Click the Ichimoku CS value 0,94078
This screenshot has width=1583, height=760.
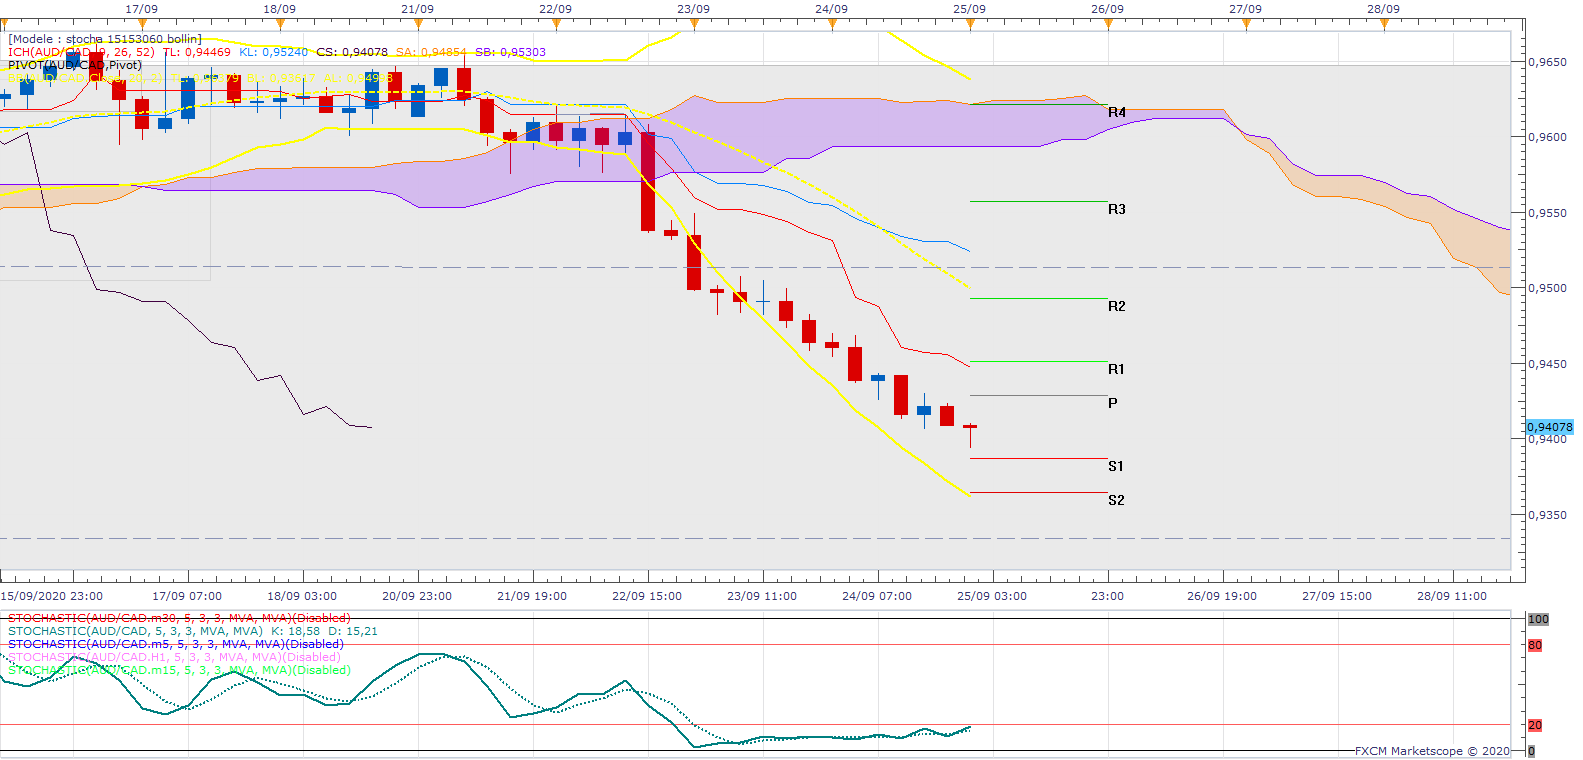pos(352,52)
